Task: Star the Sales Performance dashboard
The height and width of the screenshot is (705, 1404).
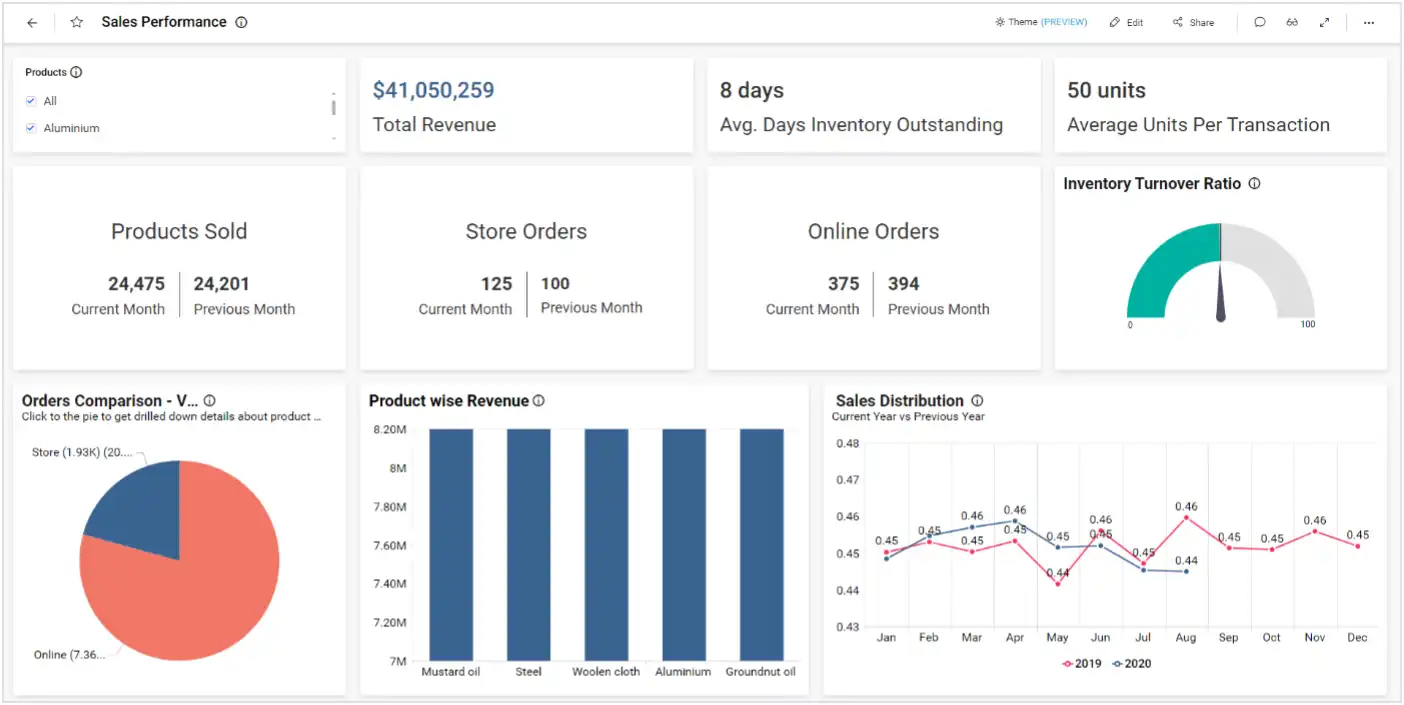Action: click(76, 21)
